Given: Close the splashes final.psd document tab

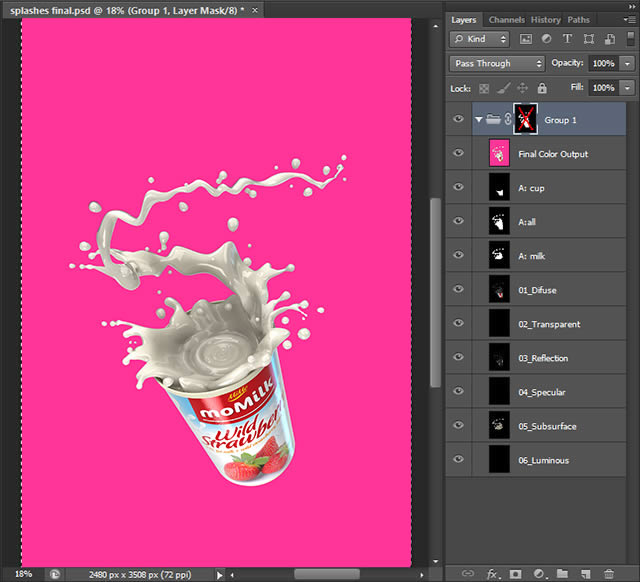Looking at the screenshot, I should point(255,11).
